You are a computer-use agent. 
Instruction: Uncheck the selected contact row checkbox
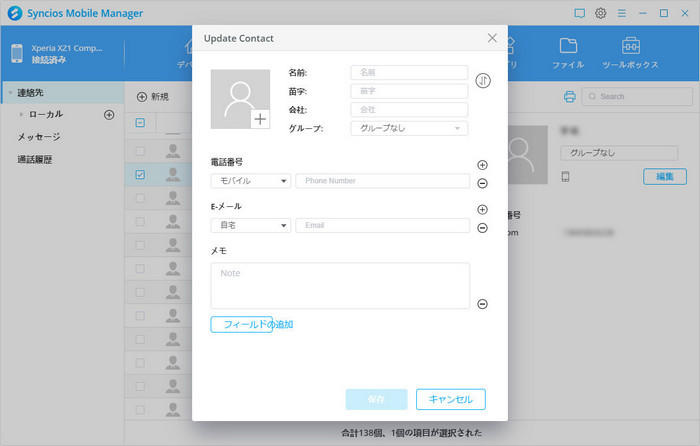(140, 175)
